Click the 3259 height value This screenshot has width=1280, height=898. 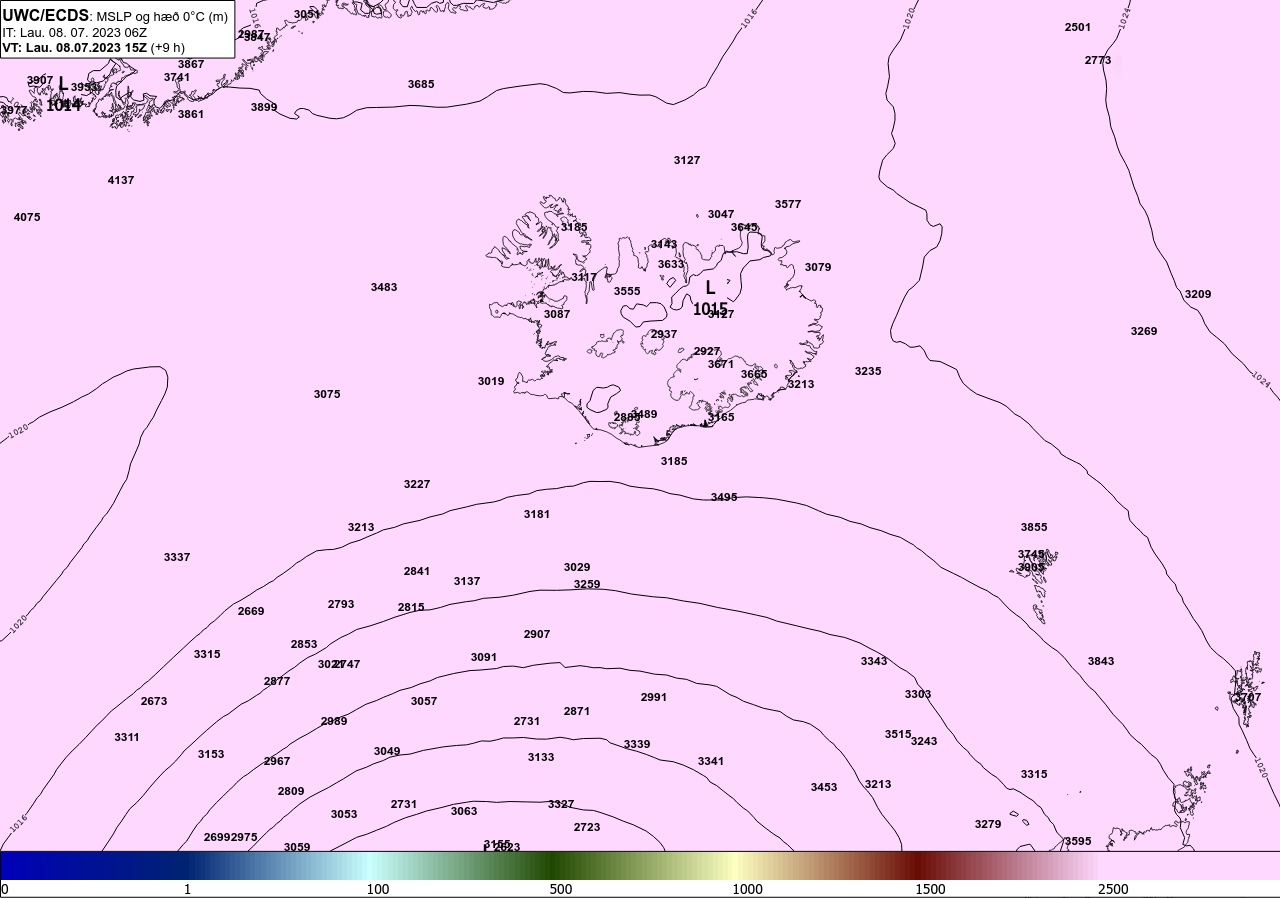[x=587, y=584]
